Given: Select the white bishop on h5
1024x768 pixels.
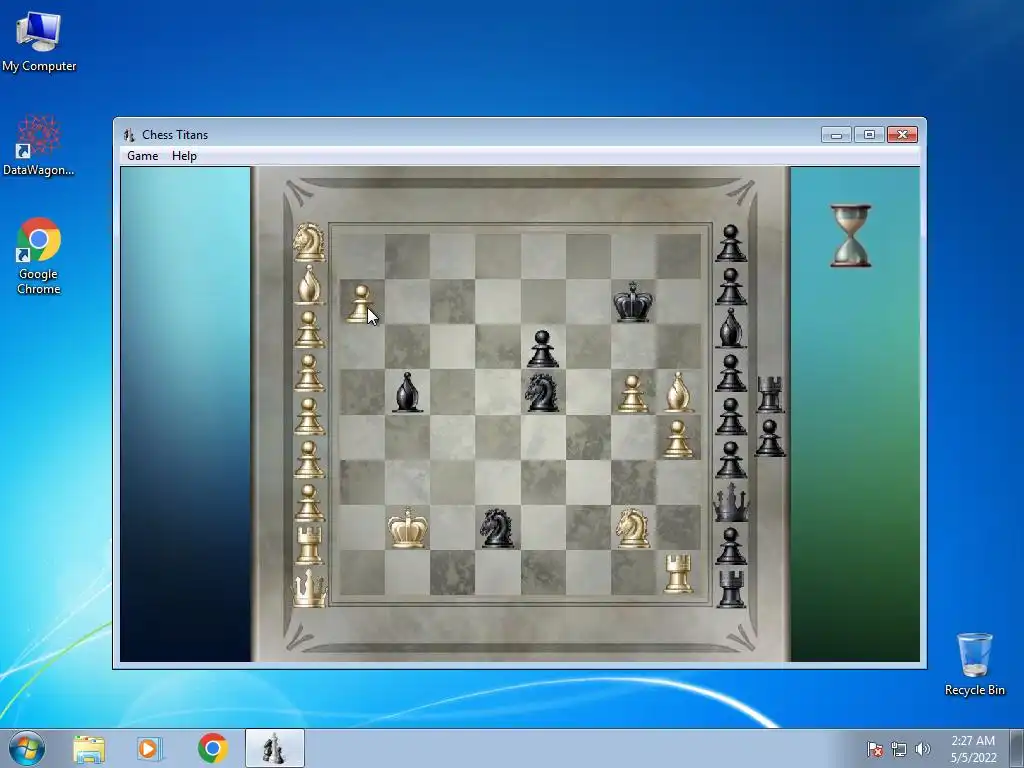Looking at the screenshot, I should 678,392.
